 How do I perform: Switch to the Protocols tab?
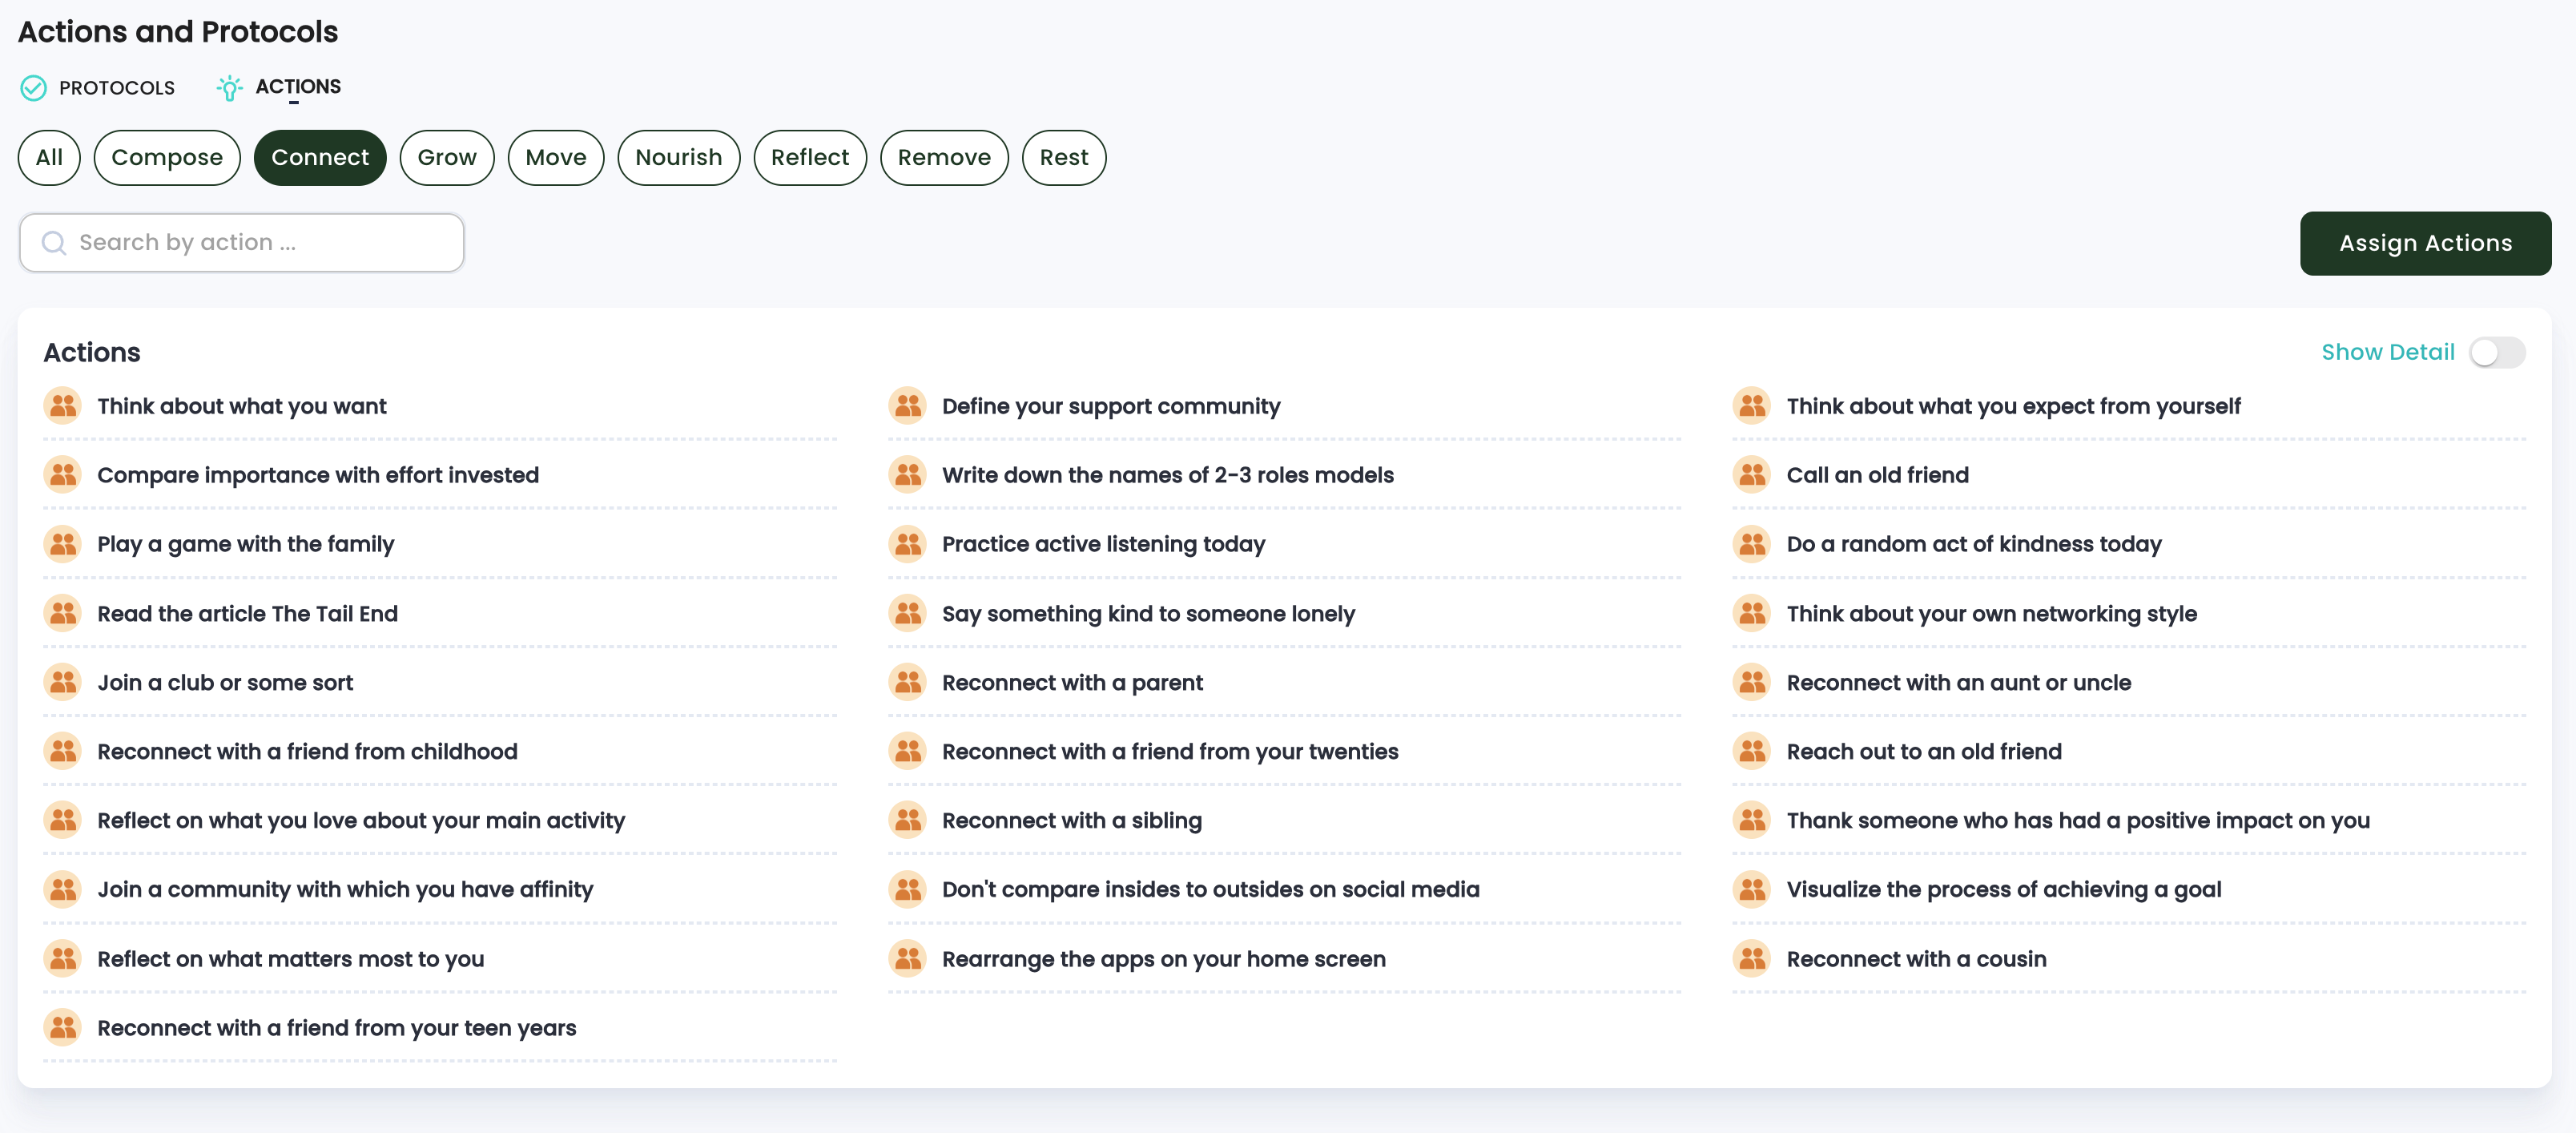(116, 88)
